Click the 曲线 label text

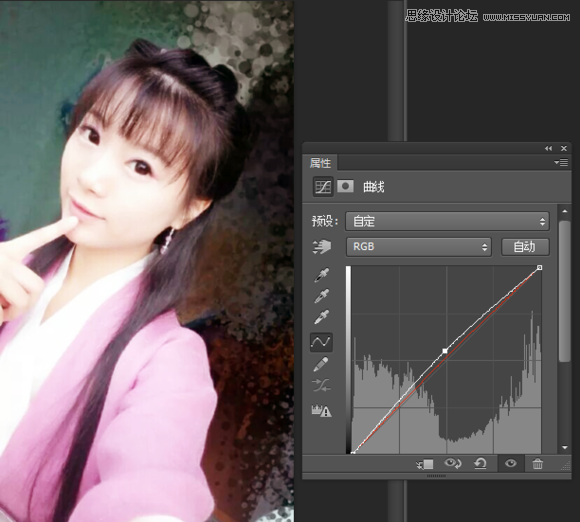pyautogui.click(x=374, y=187)
